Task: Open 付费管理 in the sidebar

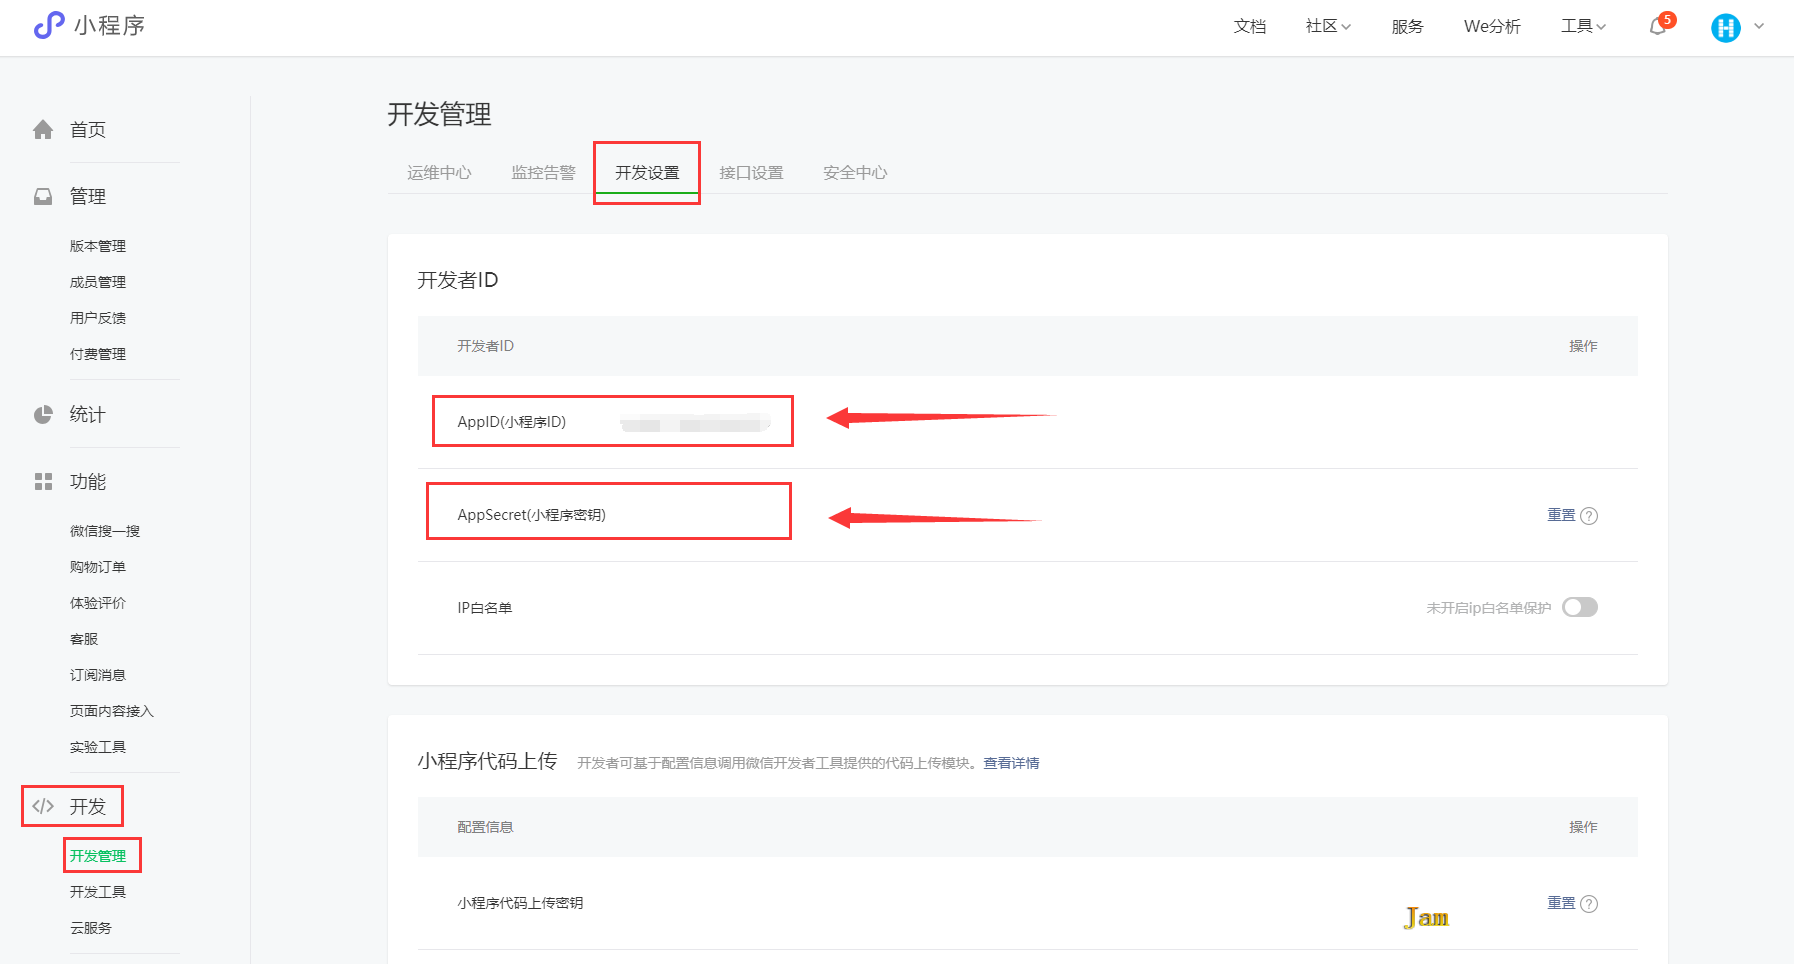Action: click(98, 354)
